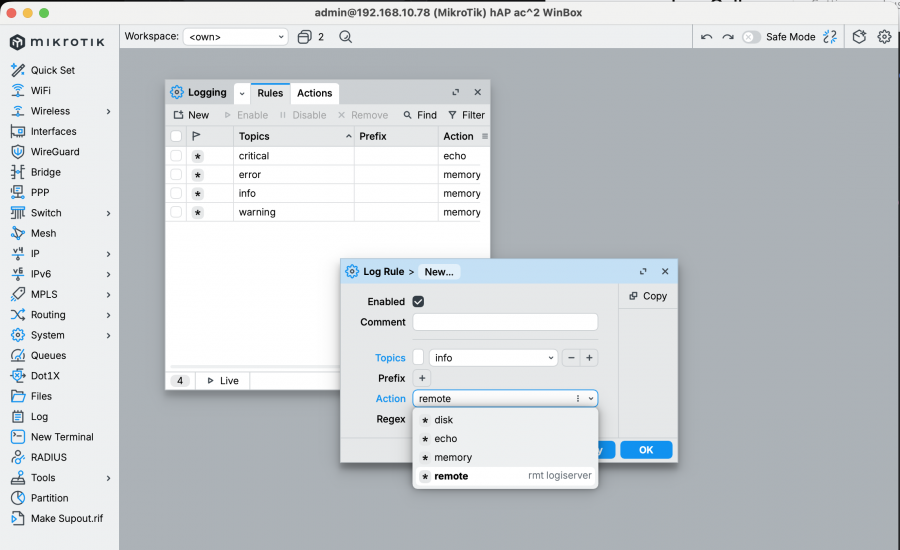Expand the Switch submenu
900x550 pixels.
pyautogui.click(x=108, y=213)
